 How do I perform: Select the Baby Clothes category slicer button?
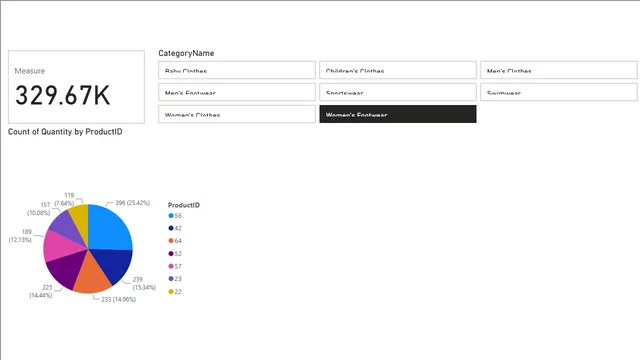[237, 70]
